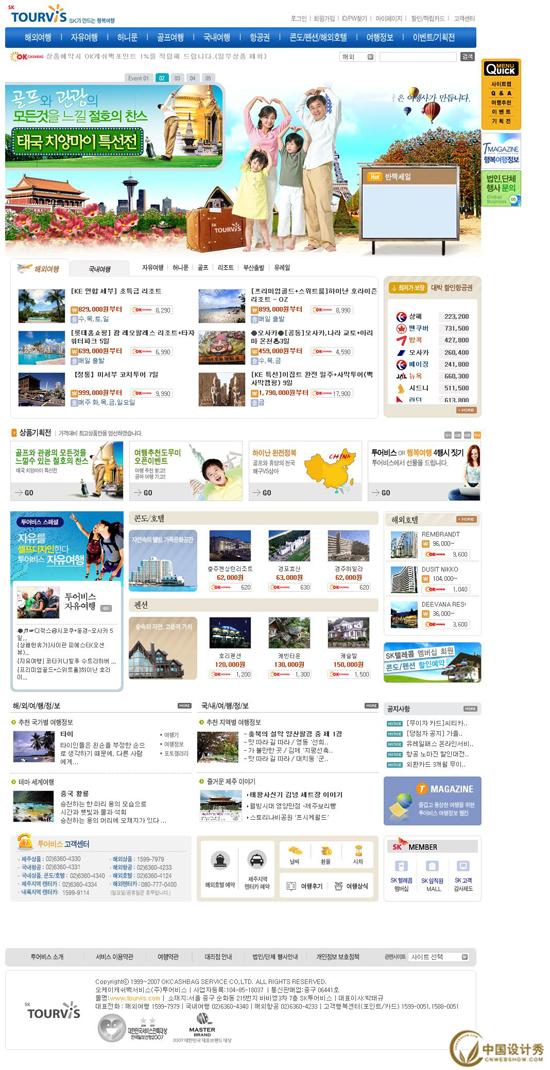
Task: Select banner page 03 in event pager
Action: (177, 78)
